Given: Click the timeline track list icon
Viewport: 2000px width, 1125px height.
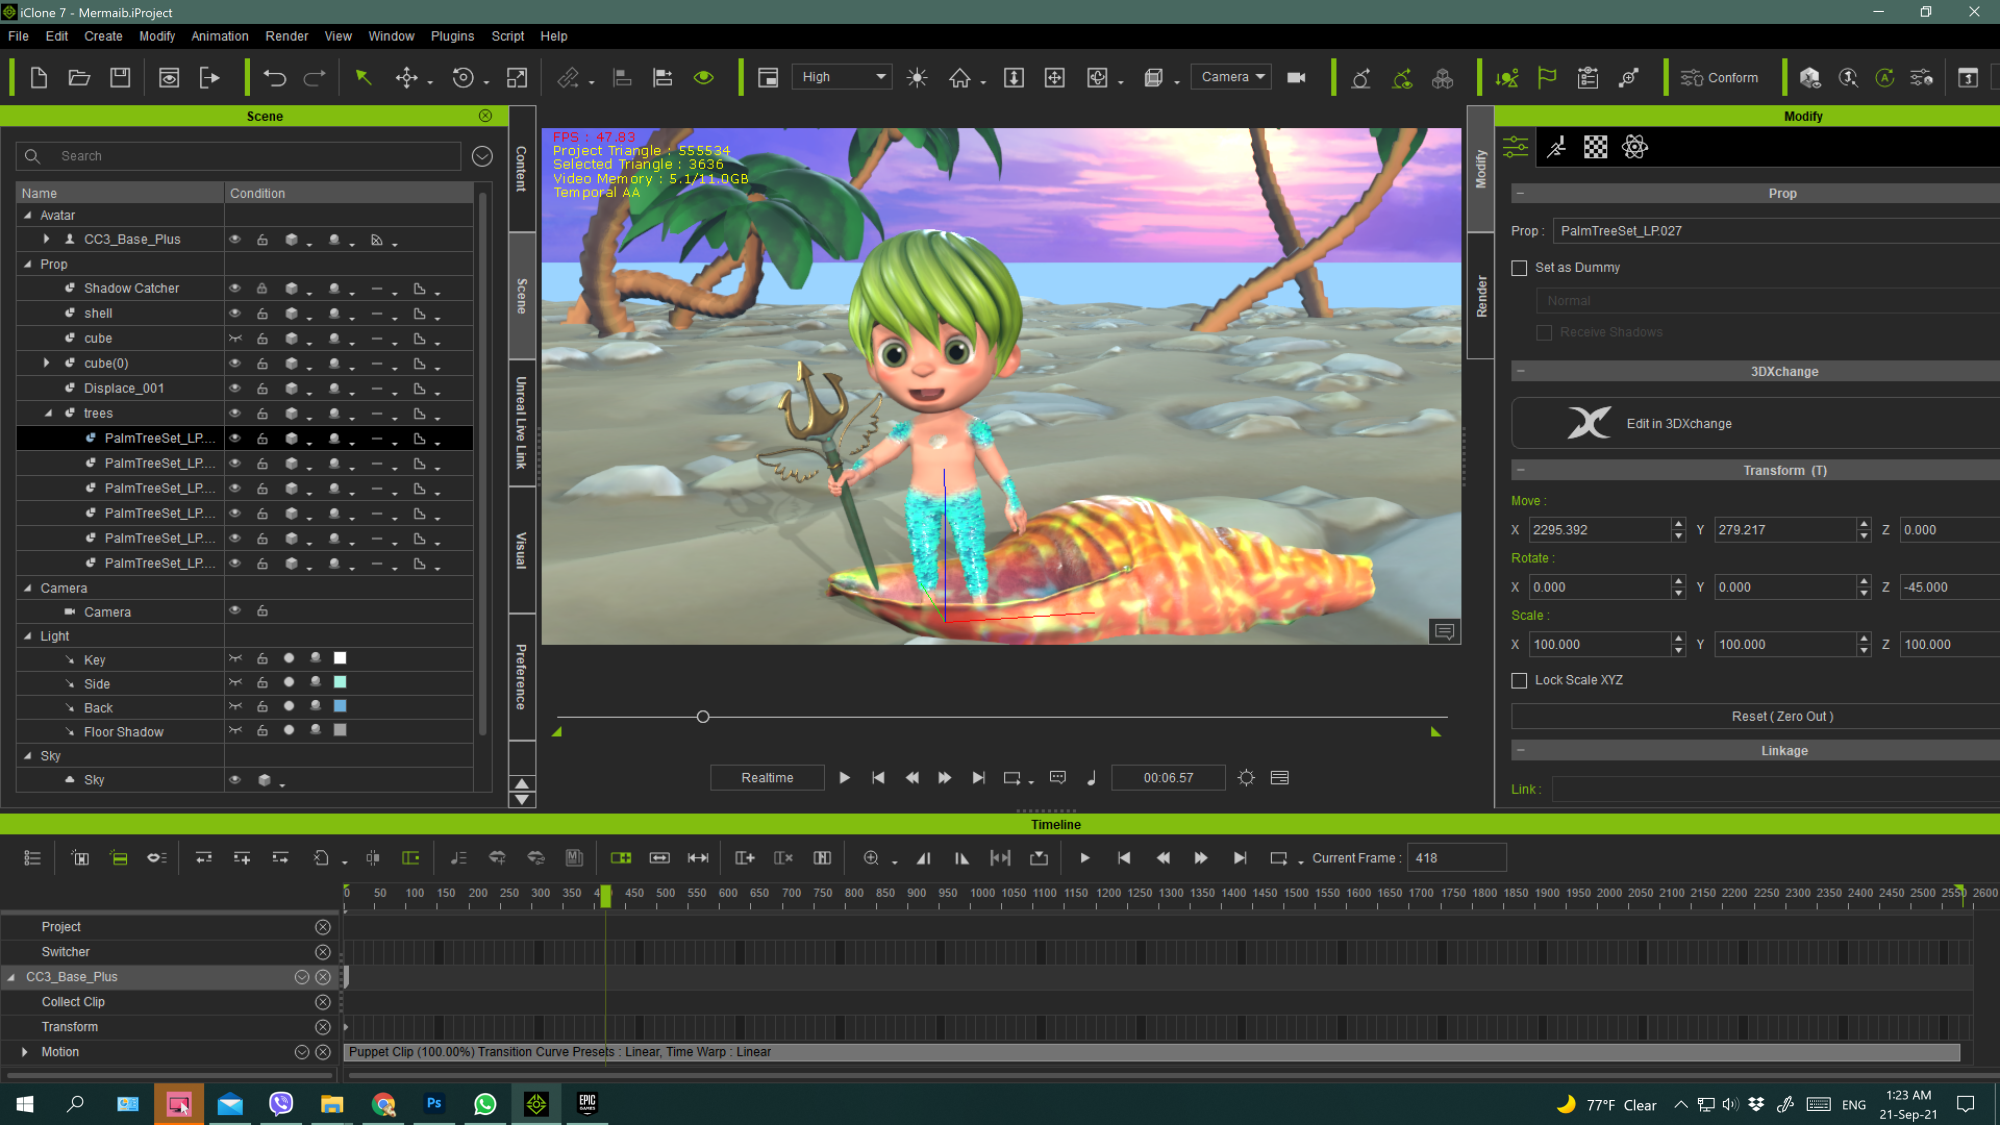Looking at the screenshot, I should pyautogui.click(x=32, y=858).
